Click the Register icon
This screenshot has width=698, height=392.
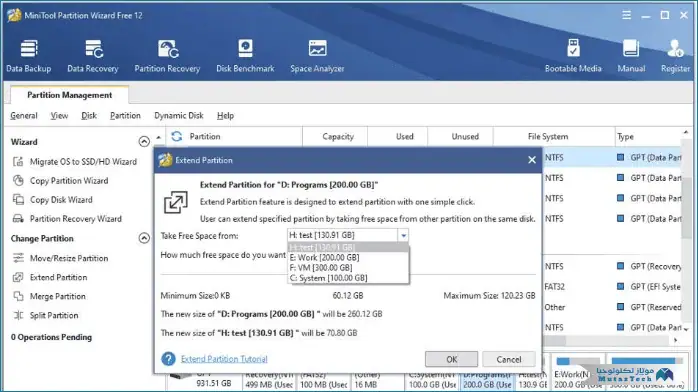click(676, 56)
